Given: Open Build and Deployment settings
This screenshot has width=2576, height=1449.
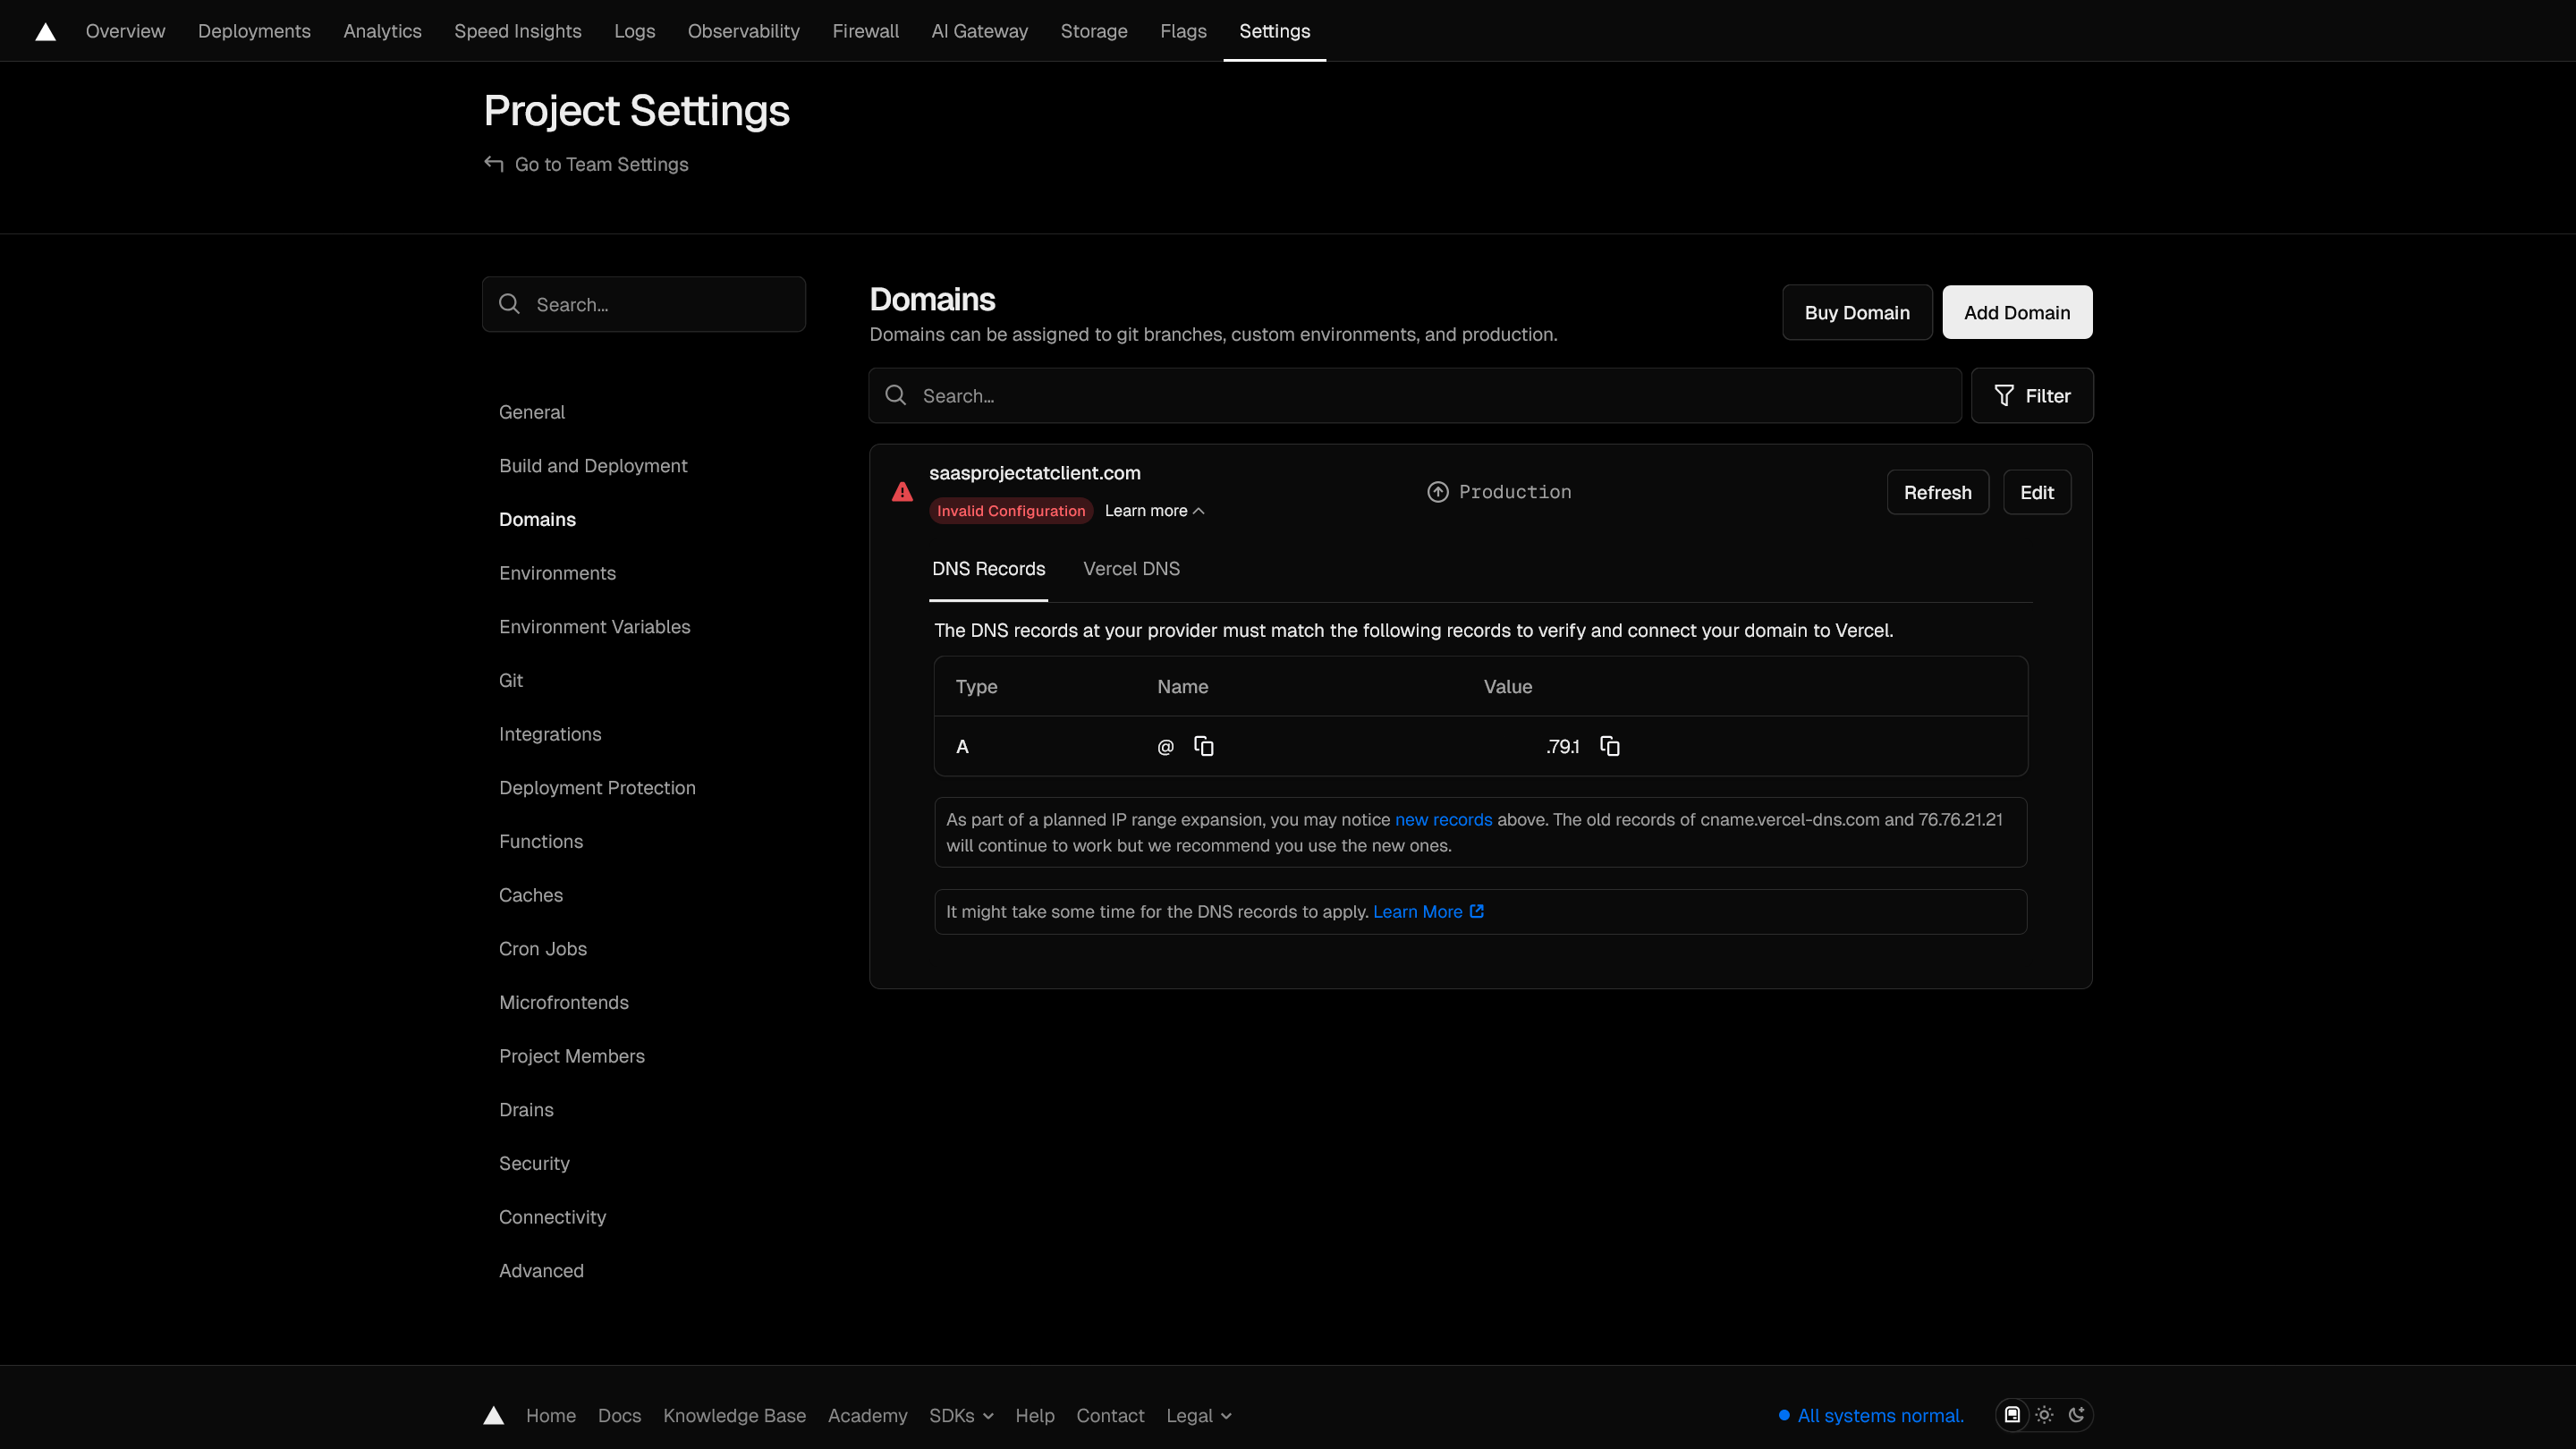Looking at the screenshot, I should click(x=593, y=466).
